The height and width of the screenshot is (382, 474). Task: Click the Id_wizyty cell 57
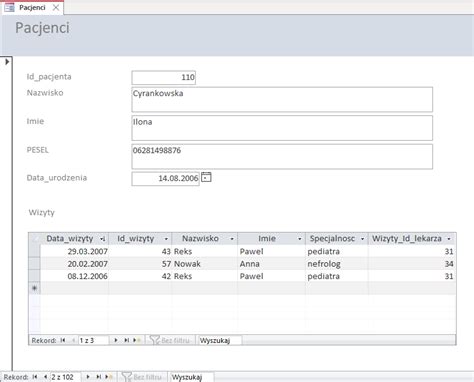(140, 264)
